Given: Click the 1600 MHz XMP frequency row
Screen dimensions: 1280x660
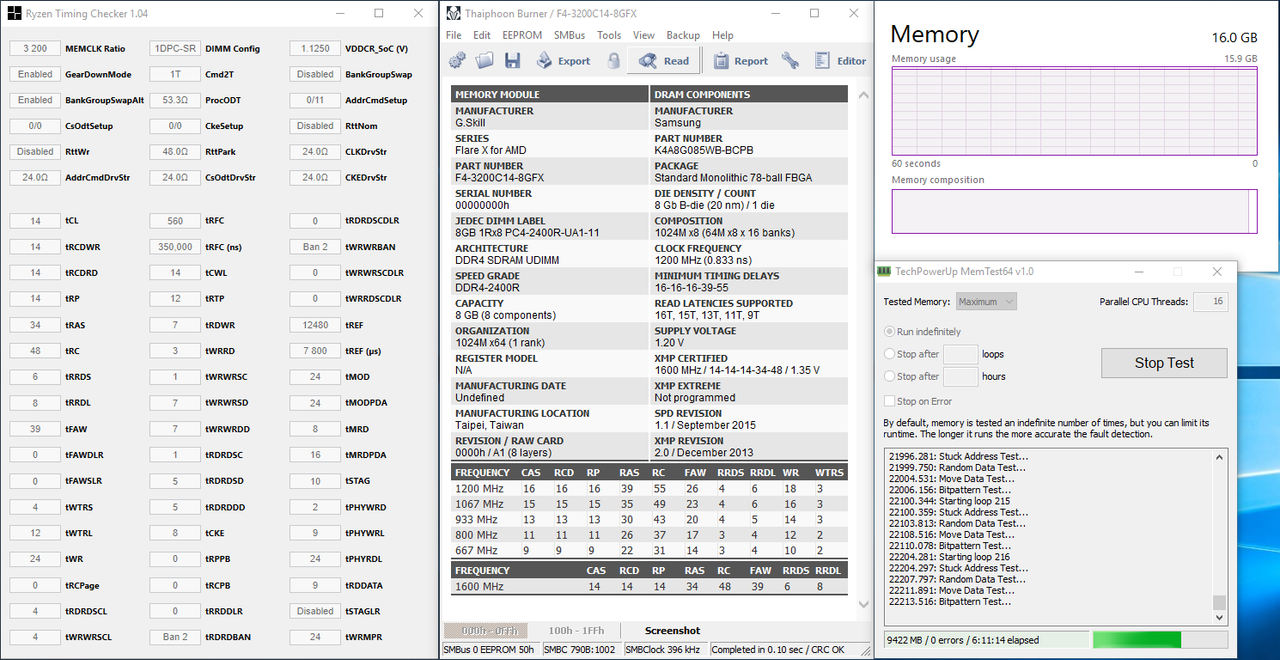Looking at the screenshot, I should click(x=649, y=586).
